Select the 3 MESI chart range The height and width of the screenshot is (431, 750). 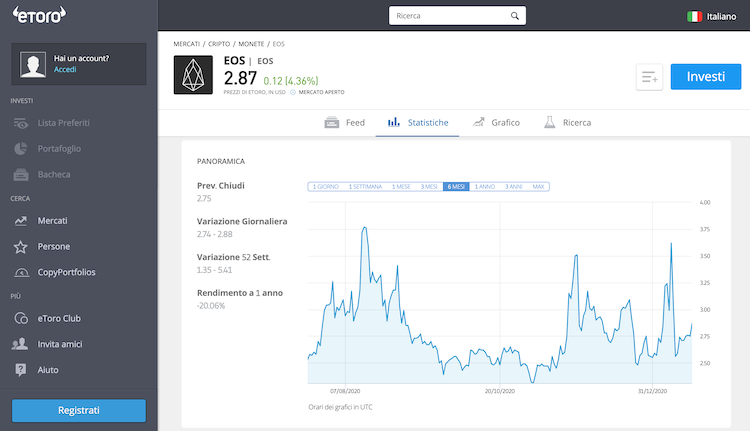pos(429,187)
